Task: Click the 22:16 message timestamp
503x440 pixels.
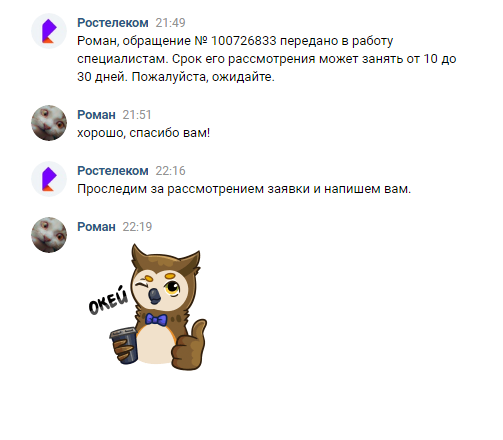Action: coord(170,171)
